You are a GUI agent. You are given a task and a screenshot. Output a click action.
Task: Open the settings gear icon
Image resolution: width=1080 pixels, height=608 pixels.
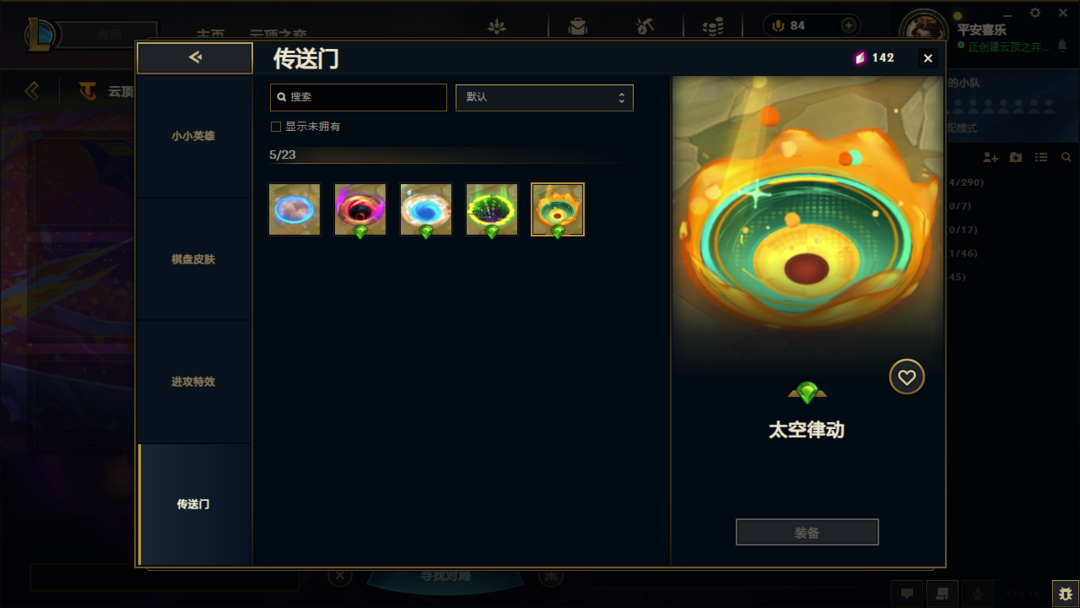[1035, 12]
